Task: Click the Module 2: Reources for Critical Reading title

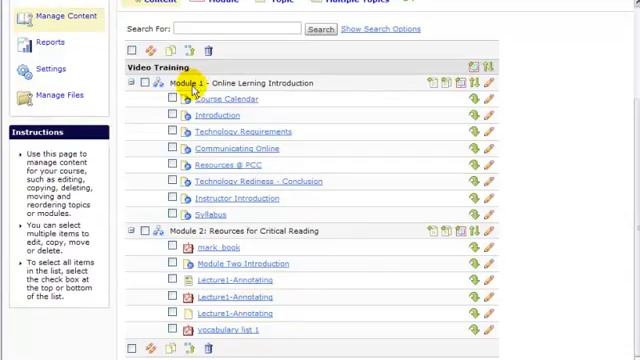Action: click(244, 231)
